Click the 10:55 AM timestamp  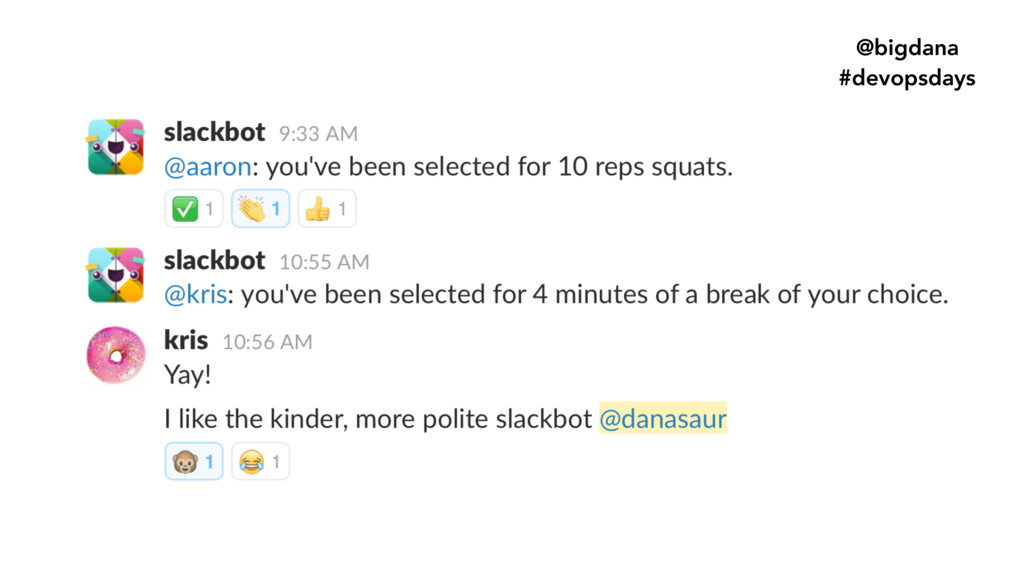325,262
